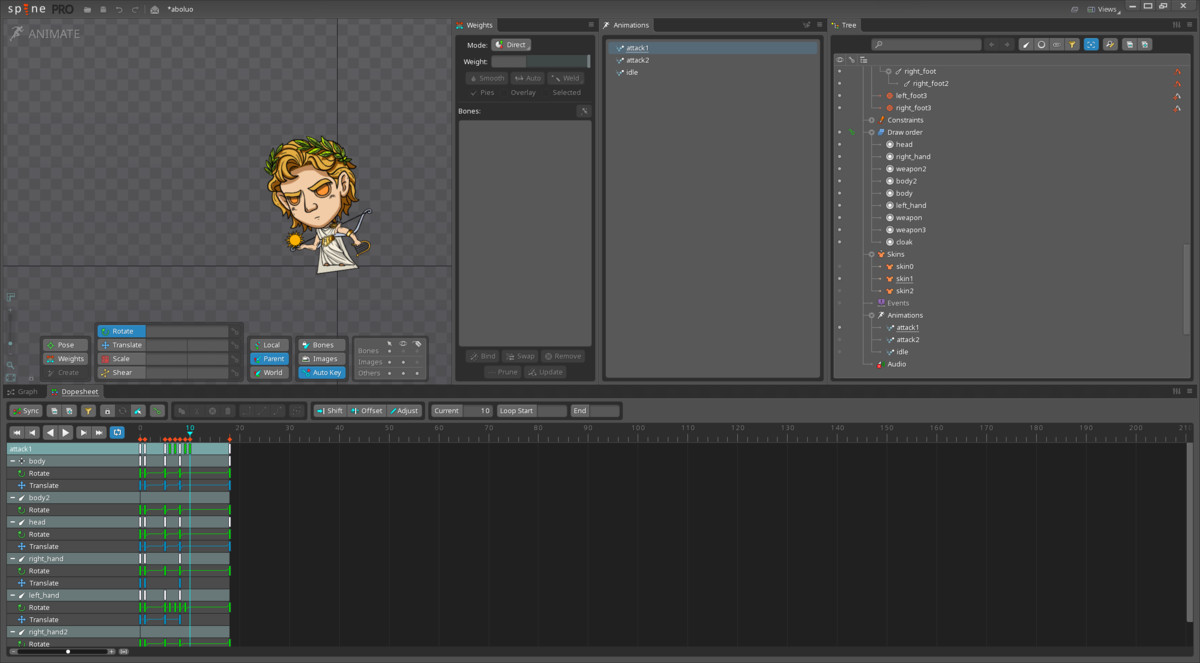
Task: Click the key icon next to Rotate
Action: click(235, 331)
